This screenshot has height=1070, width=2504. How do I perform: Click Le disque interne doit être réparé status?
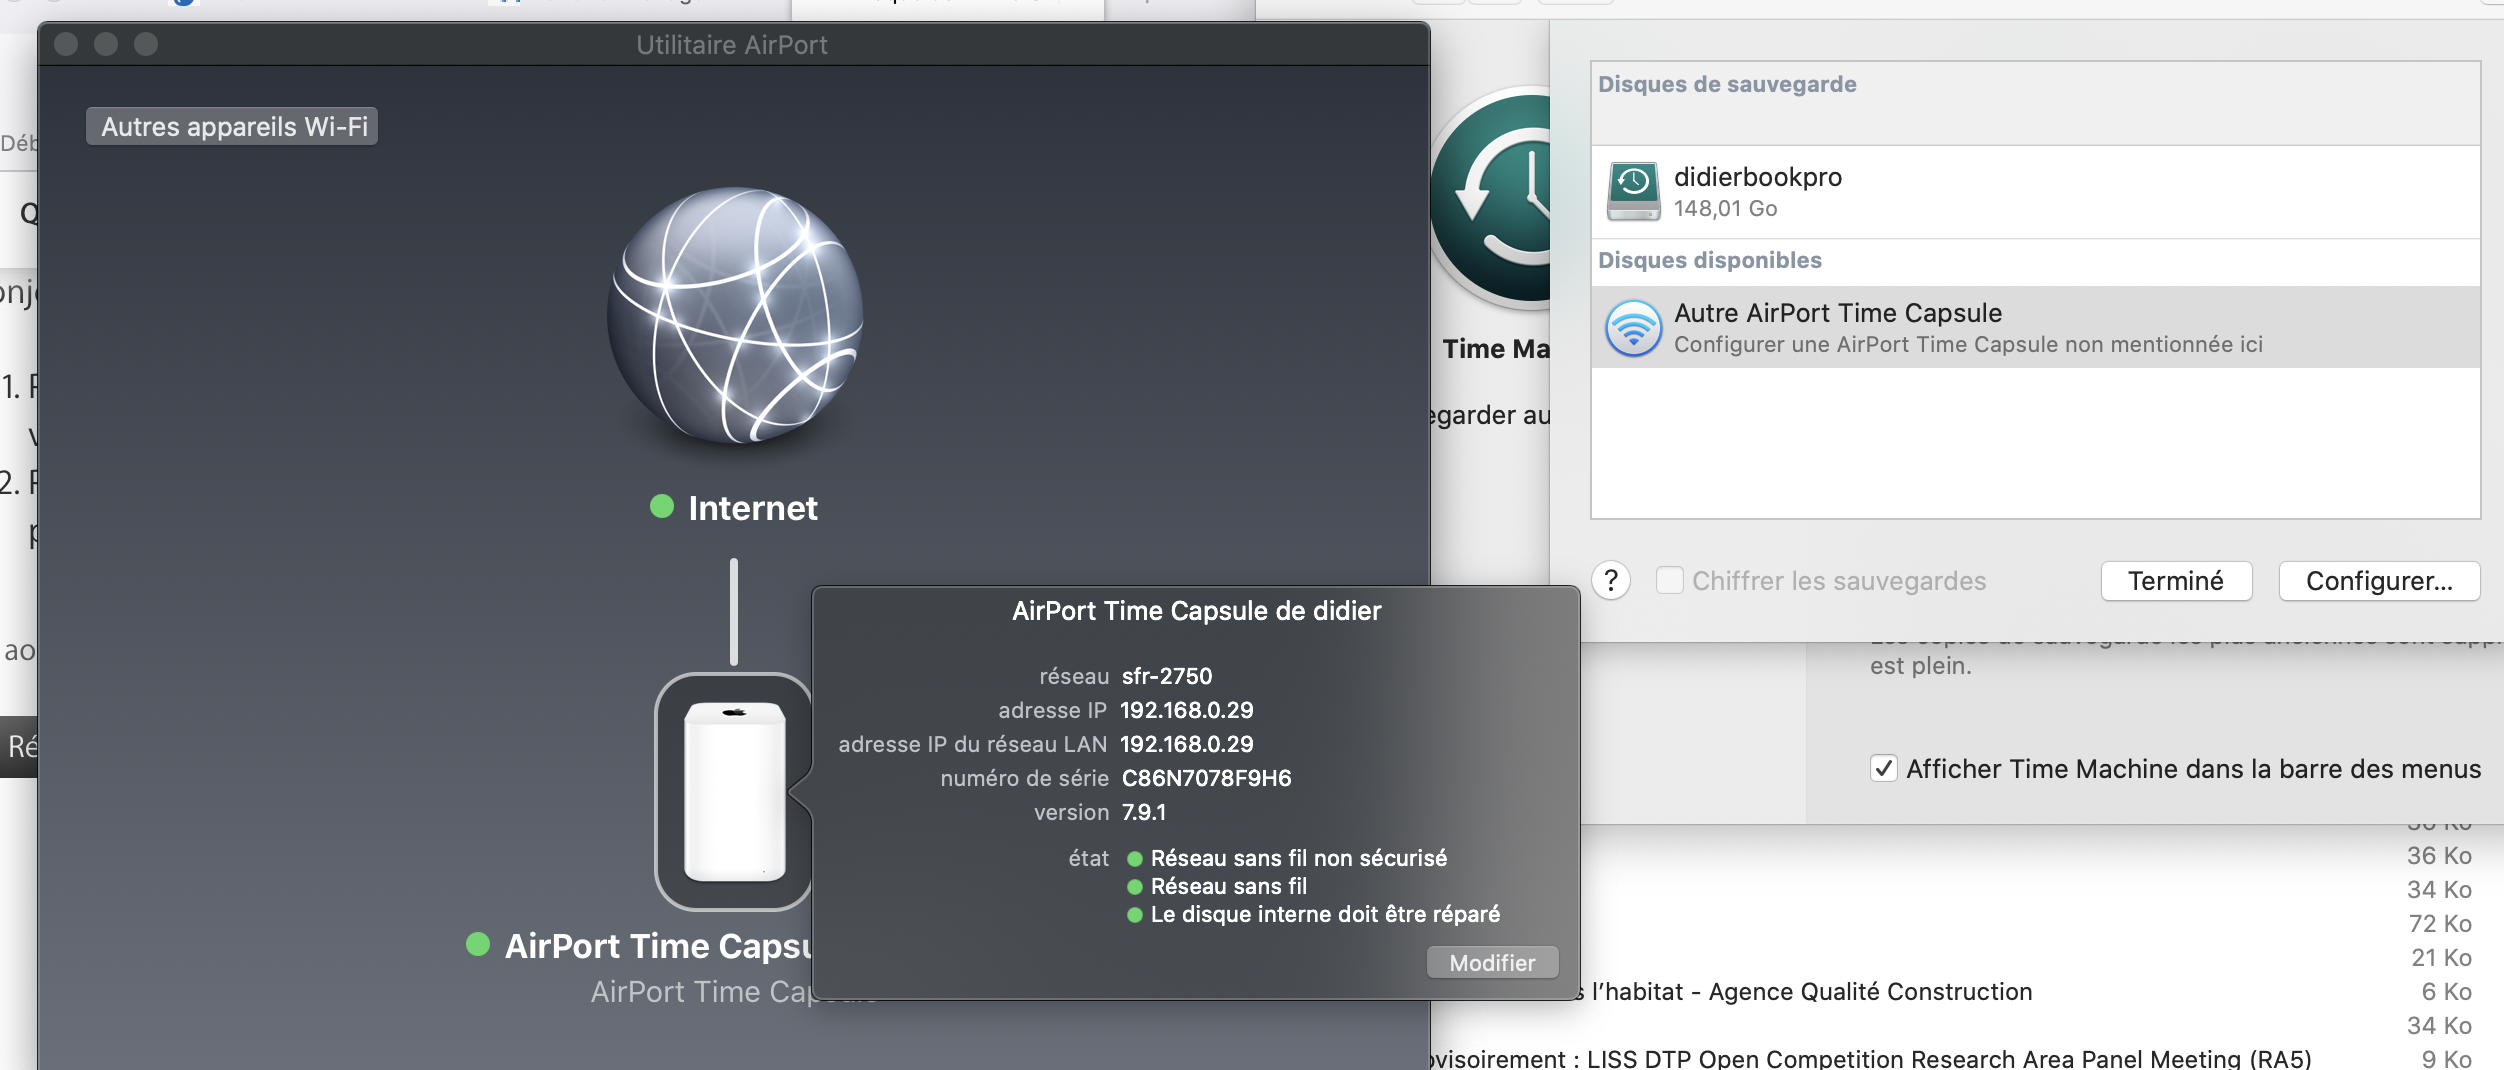[1325, 914]
